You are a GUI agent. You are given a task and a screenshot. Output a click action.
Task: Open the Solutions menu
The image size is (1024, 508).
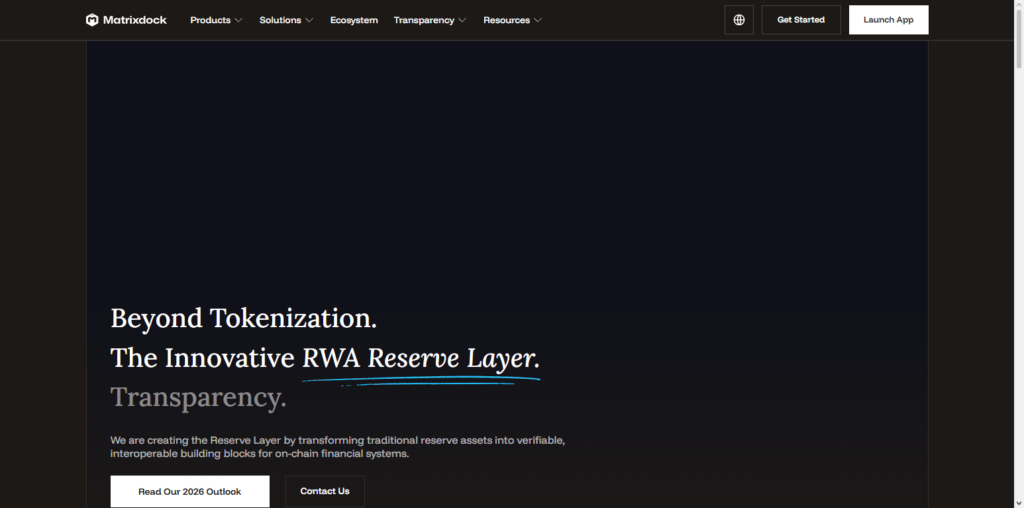pyautogui.click(x=286, y=20)
